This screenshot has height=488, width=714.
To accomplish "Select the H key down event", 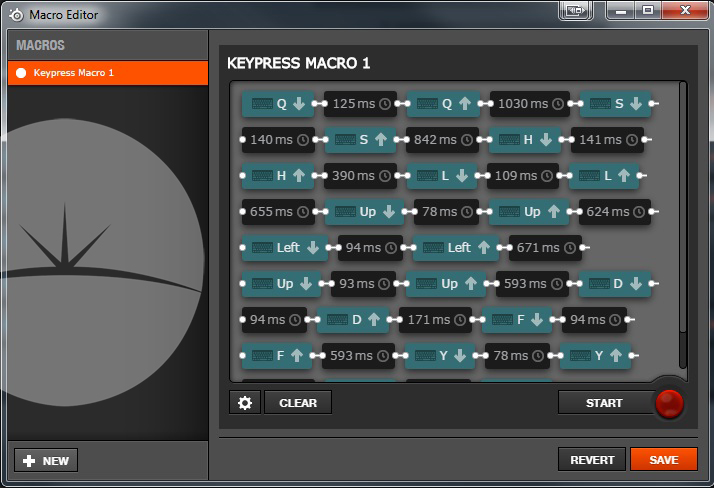I will pyautogui.click(x=525, y=140).
